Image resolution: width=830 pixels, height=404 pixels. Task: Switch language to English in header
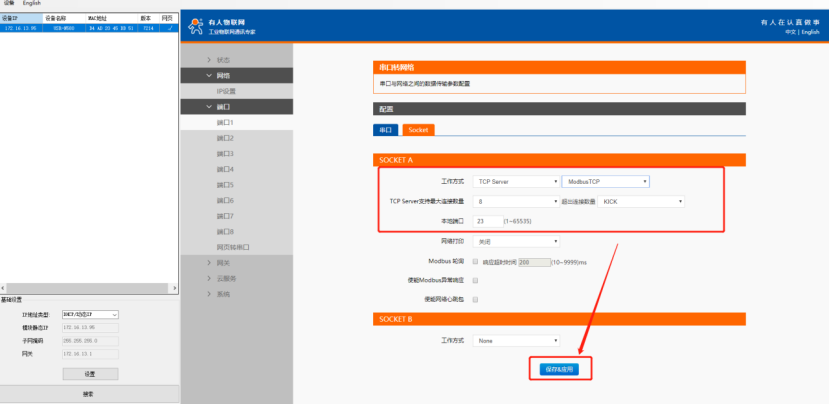(809, 32)
